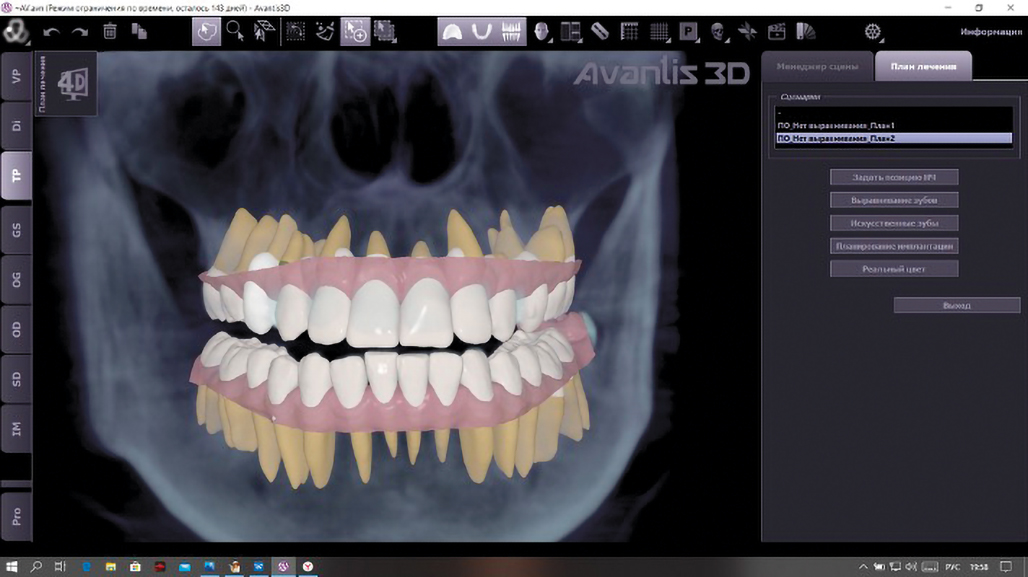This screenshot has height=577, width=1028.
Task: Click the lower jaw arch icon
Action: [482, 32]
